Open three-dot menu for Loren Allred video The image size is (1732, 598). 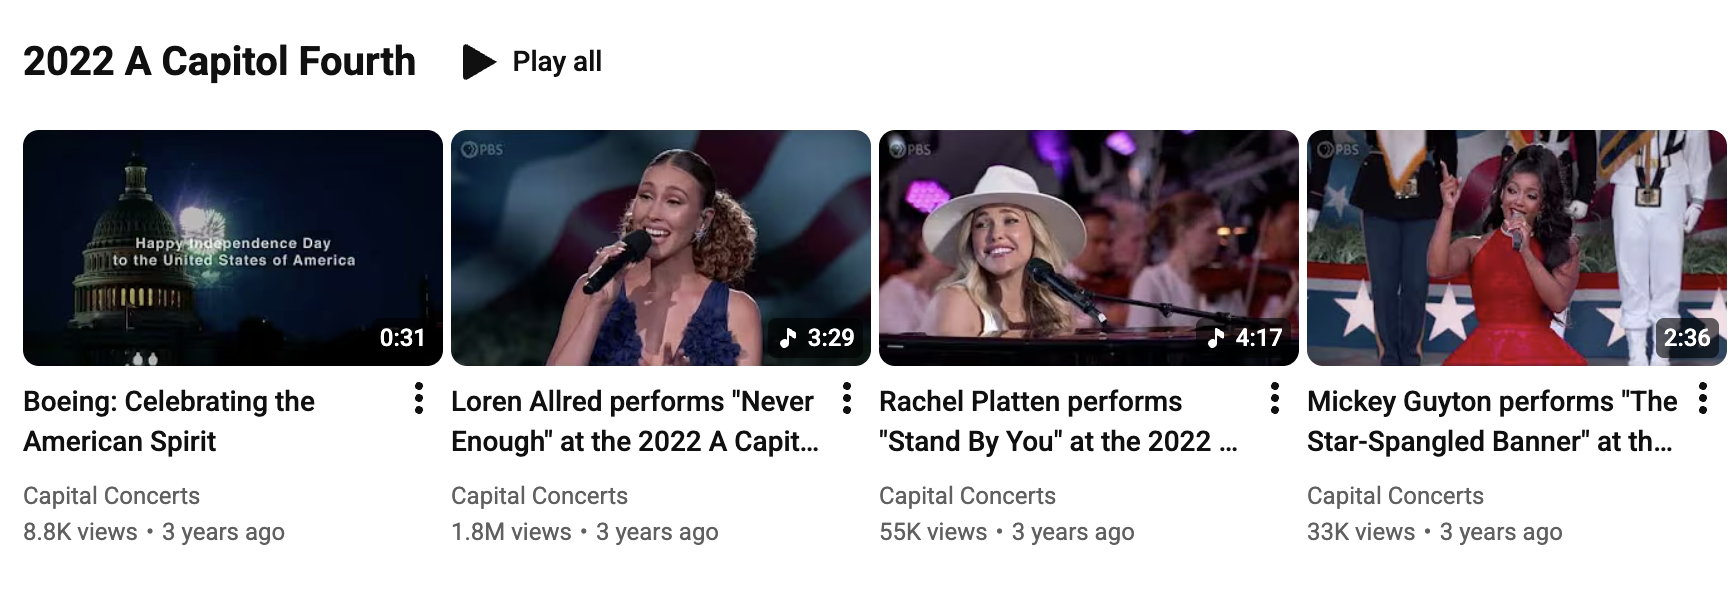(x=847, y=398)
